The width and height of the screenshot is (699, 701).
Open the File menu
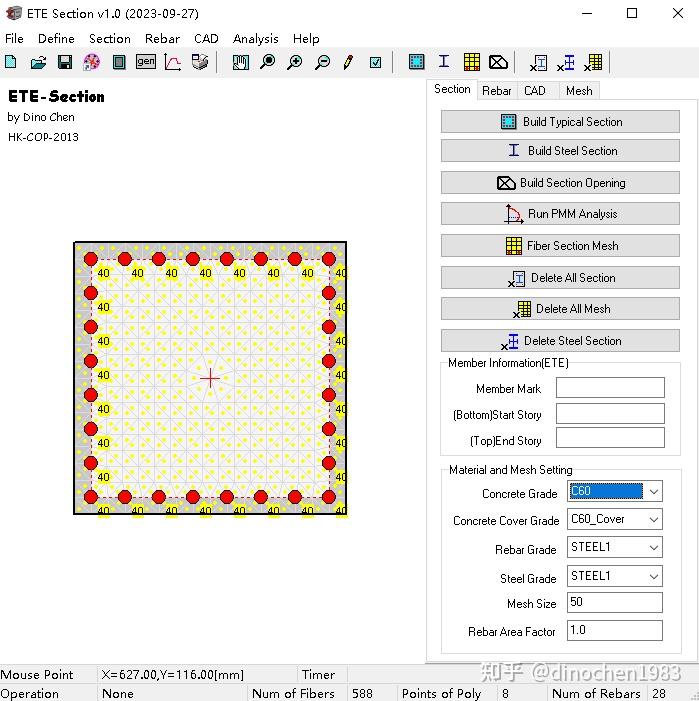pos(14,38)
